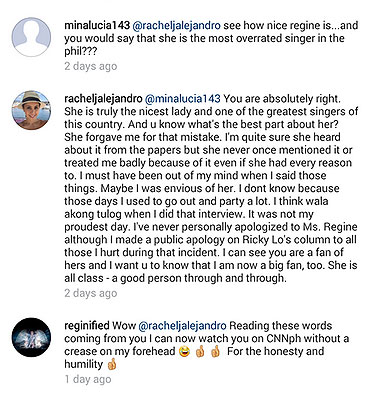
Task: Click "2 days ago" under minalucia143's comment
Action: (91, 66)
